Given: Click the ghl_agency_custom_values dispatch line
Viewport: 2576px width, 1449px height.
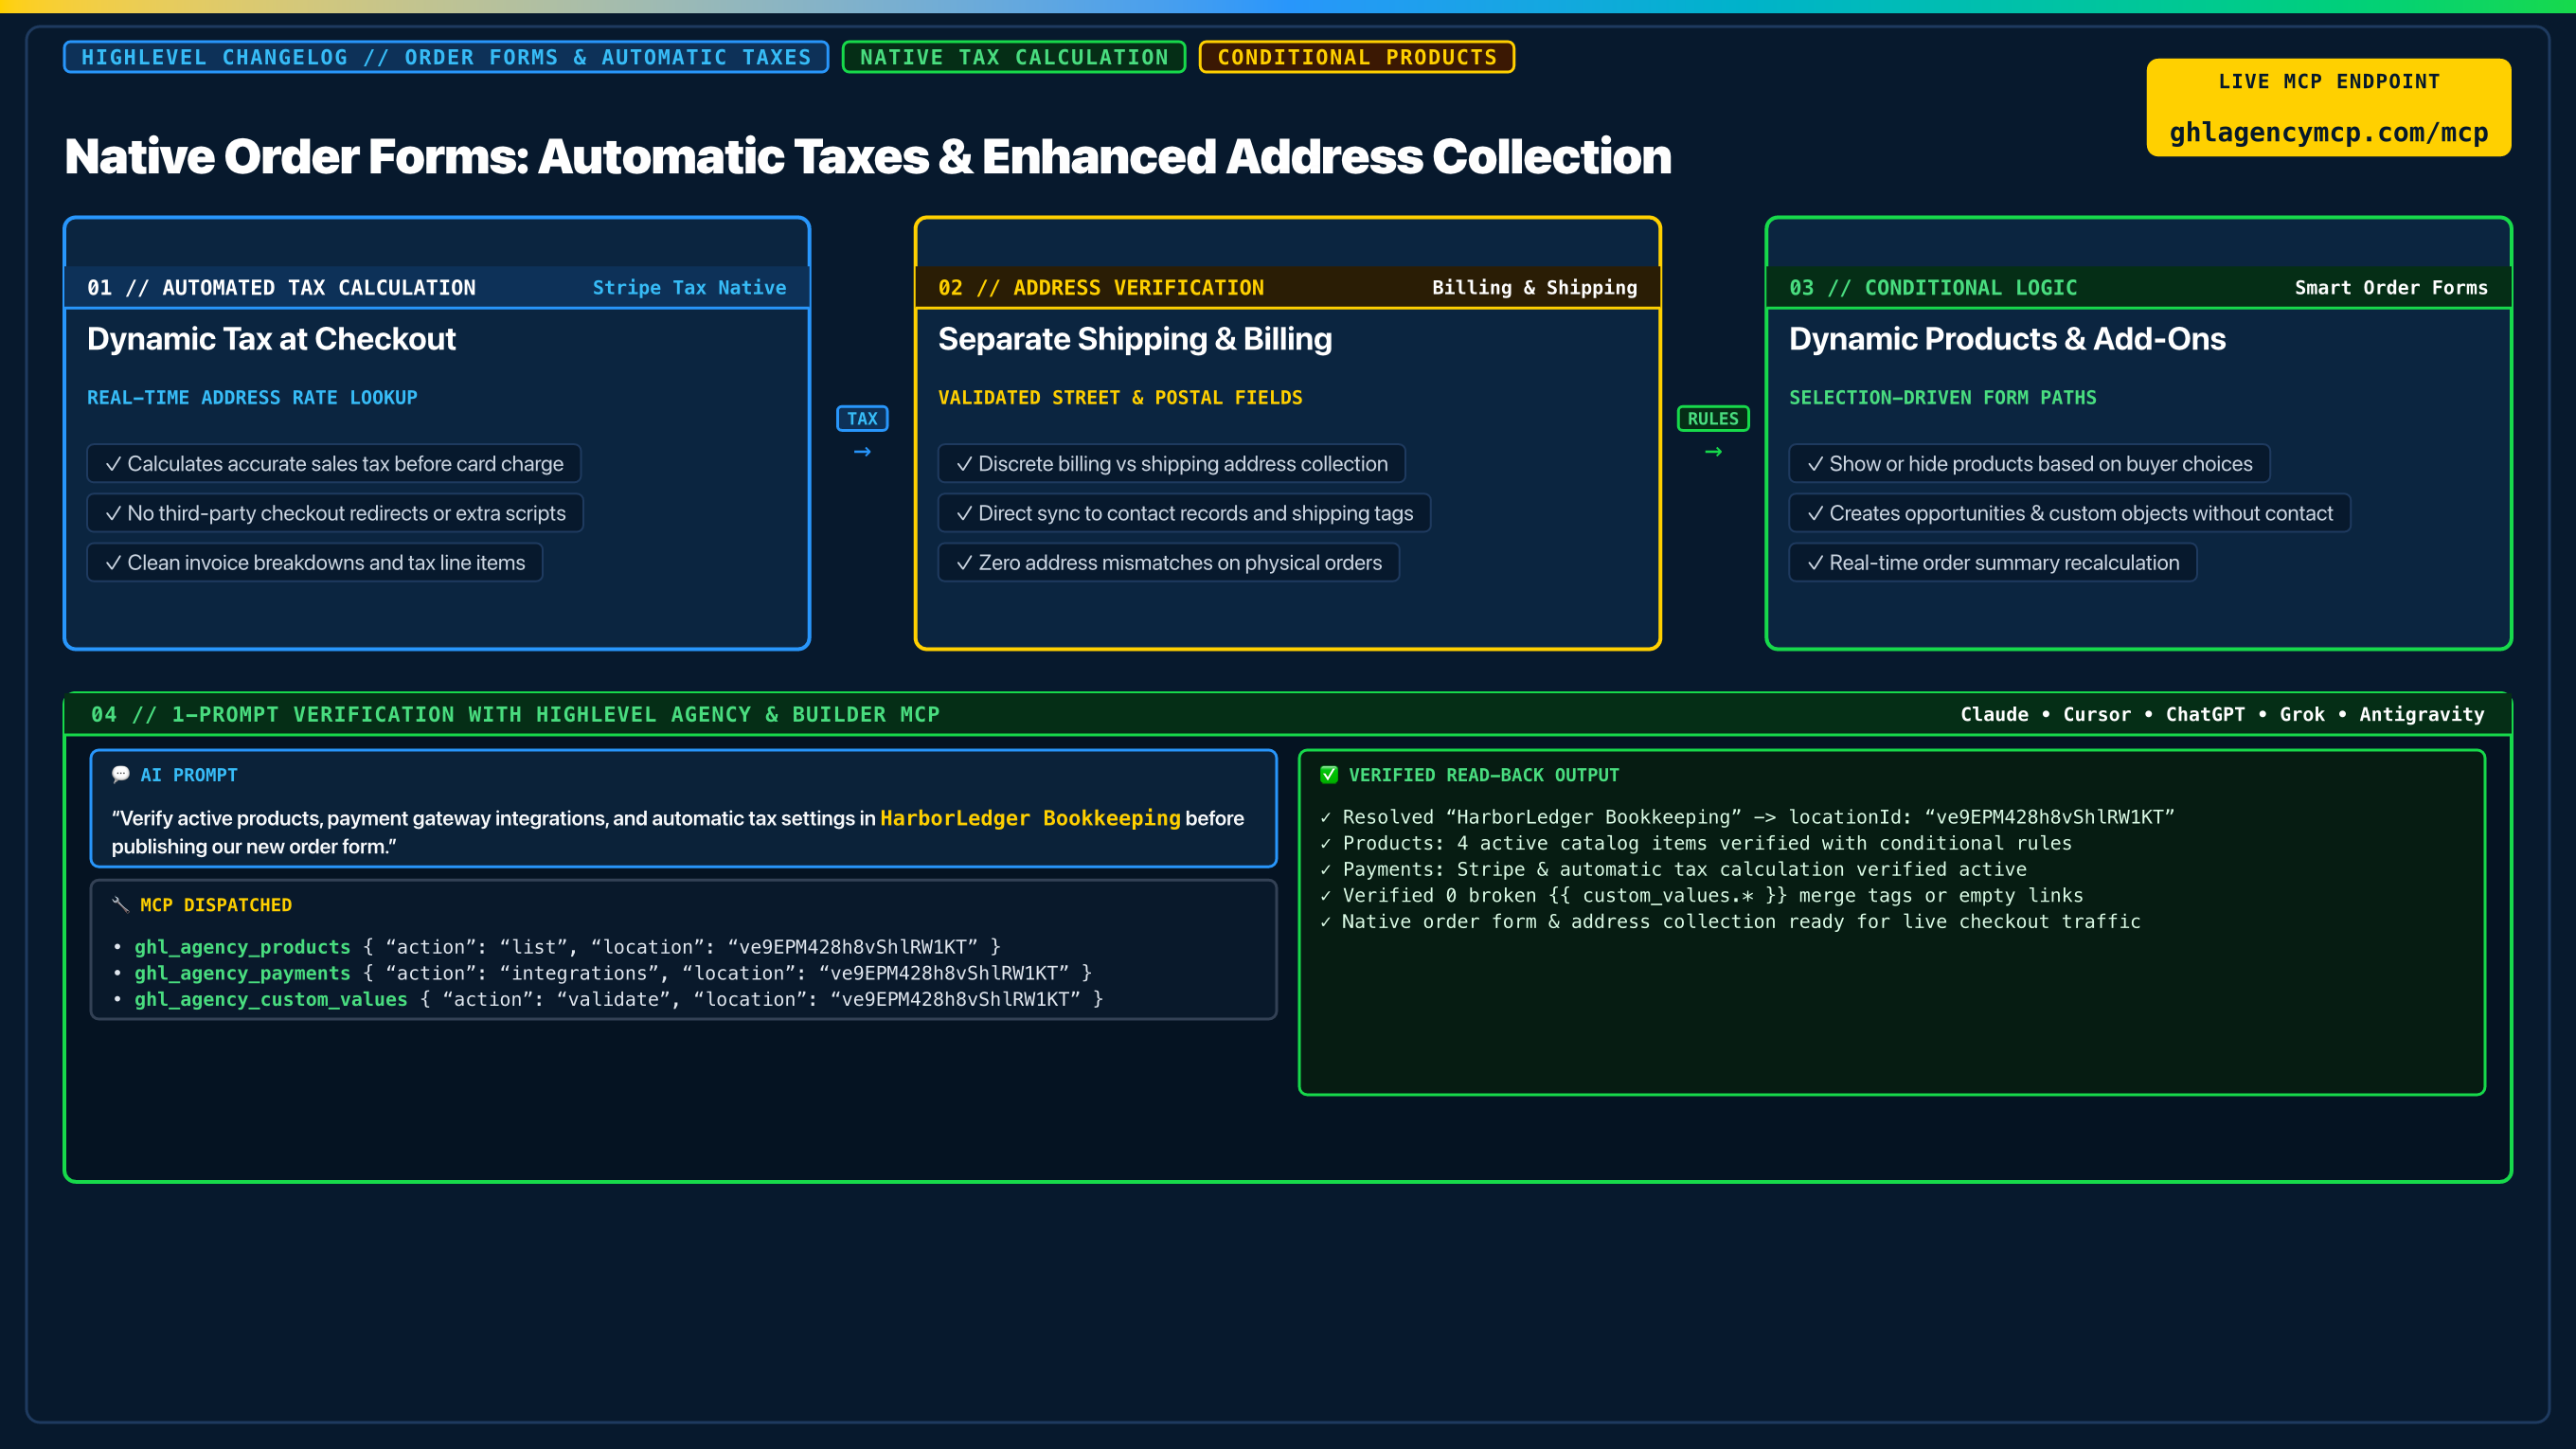Looking at the screenshot, I should 608,998.
